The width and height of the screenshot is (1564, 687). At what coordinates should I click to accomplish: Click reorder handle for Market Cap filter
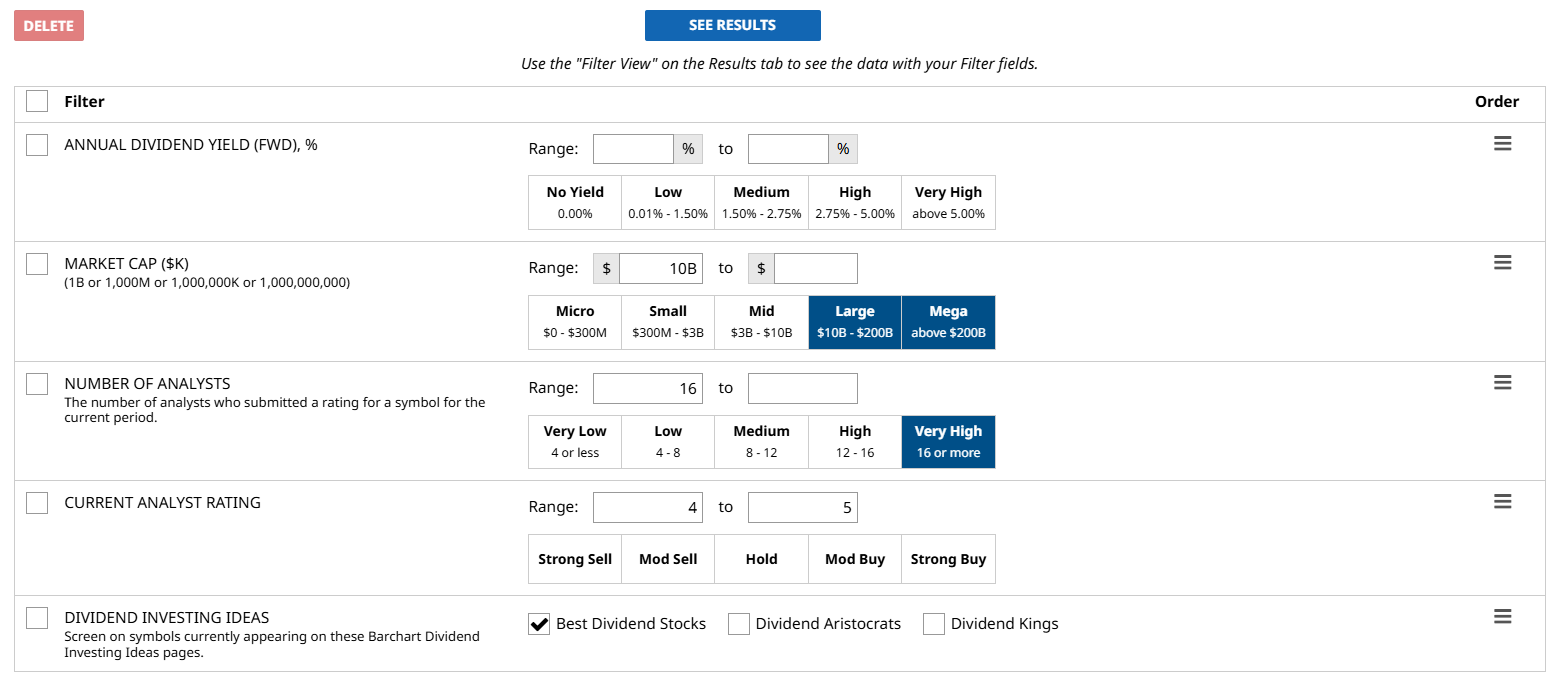(1502, 263)
